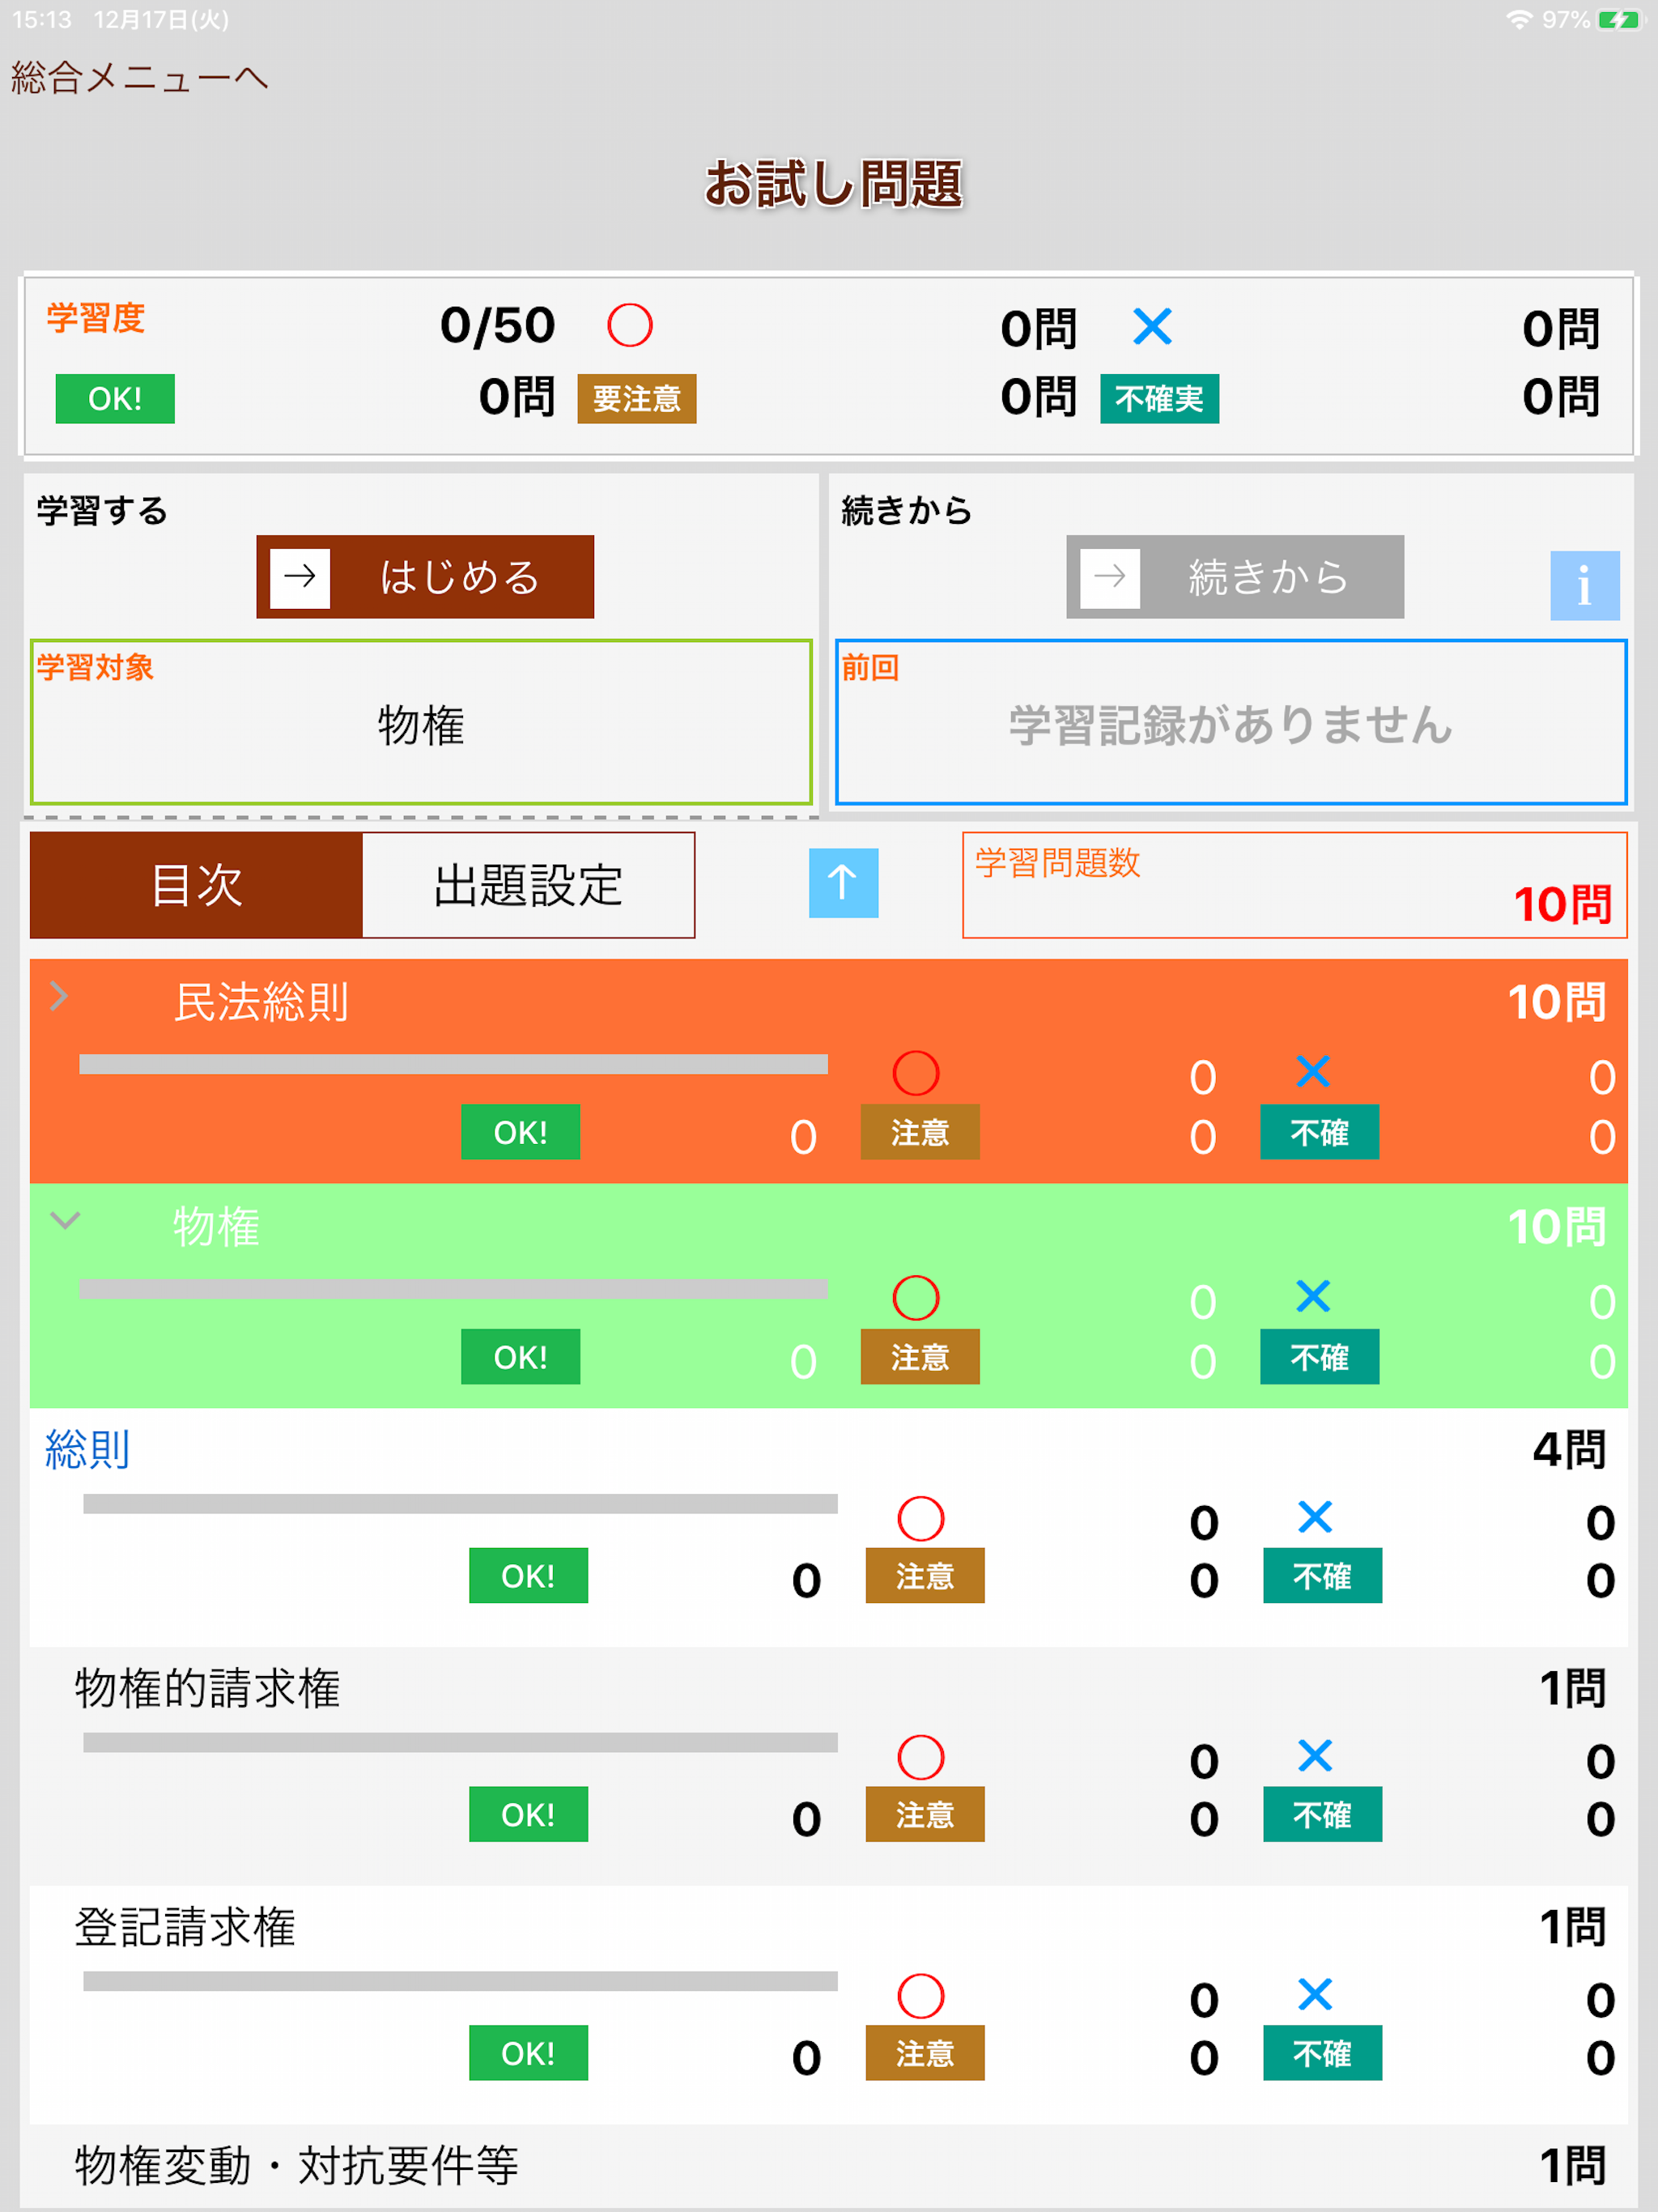Tap the blue cross in 登記請求権 row
The image size is (1658, 2212).
[1315, 1995]
